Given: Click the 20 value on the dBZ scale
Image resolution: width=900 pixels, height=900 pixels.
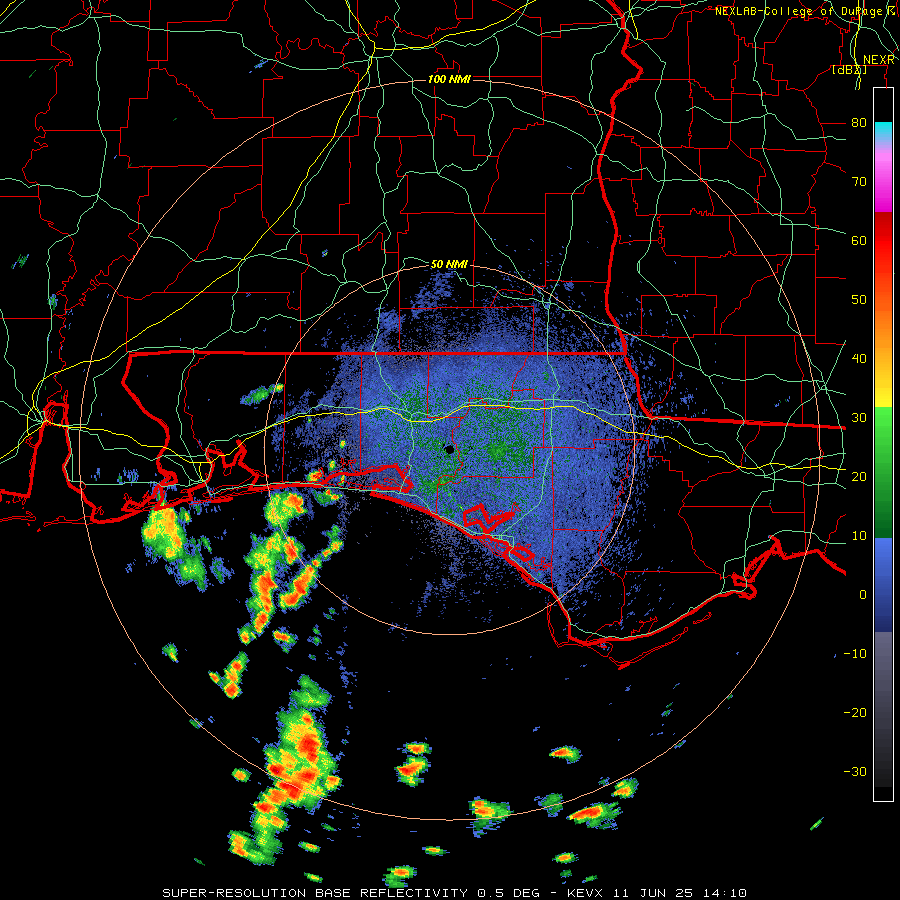Looking at the screenshot, I should pos(859,476).
